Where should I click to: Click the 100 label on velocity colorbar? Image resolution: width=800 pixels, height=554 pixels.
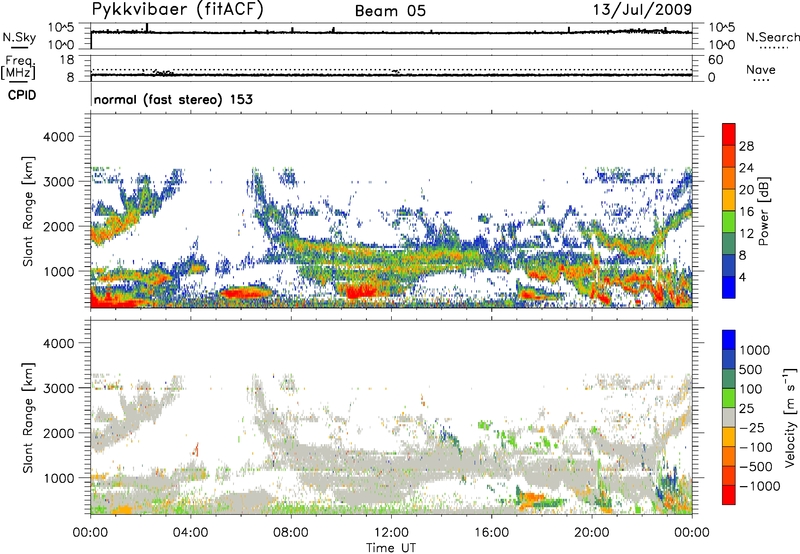(x=751, y=389)
